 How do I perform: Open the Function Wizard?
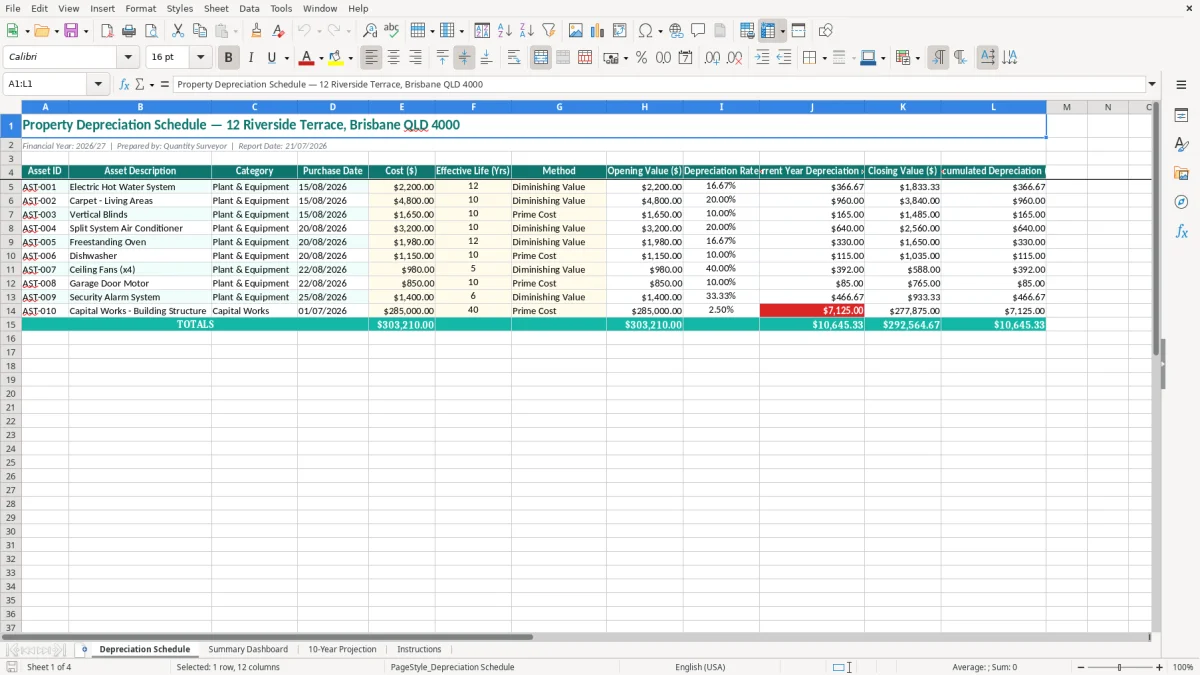[125, 84]
